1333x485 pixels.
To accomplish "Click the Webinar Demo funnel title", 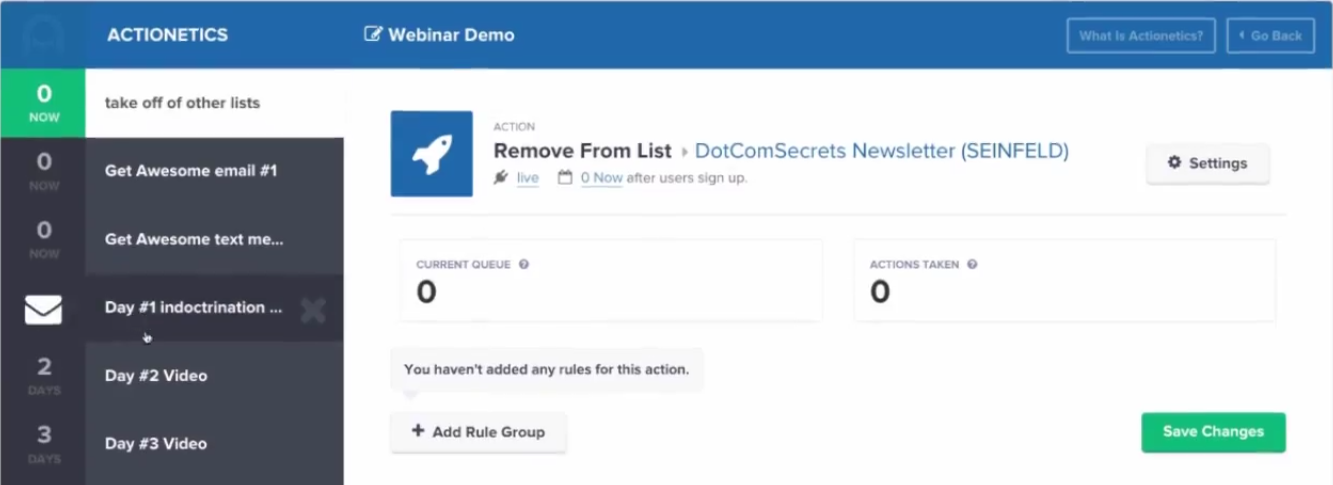I will (451, 35).
